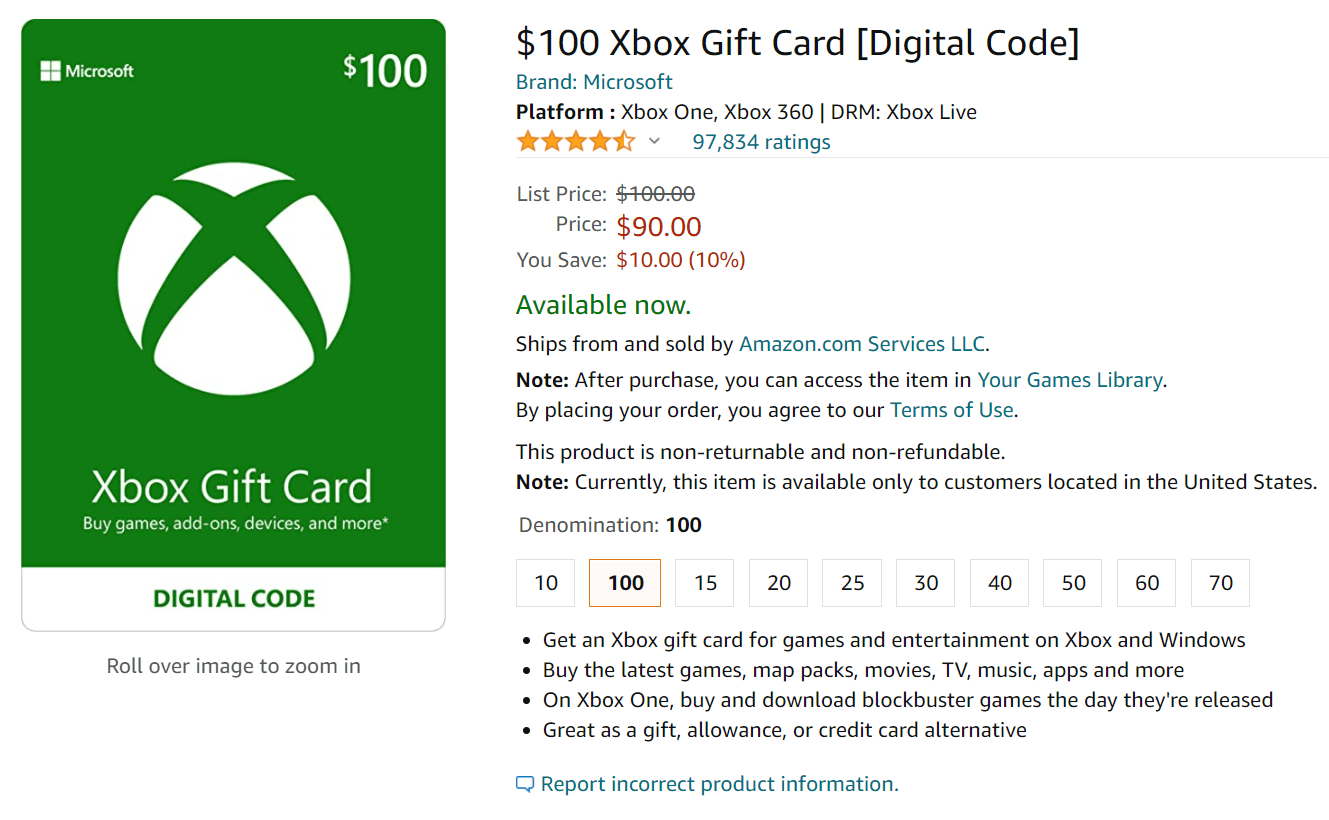
Task: Click the Amazon.com Services LLC link
Action: point(861,343)
